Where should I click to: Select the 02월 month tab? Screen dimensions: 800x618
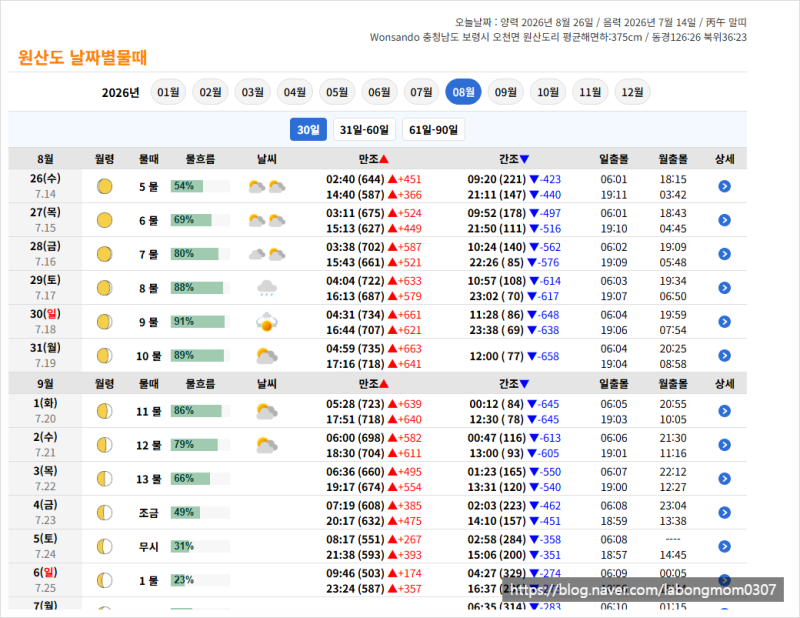(x=210, y=92)
